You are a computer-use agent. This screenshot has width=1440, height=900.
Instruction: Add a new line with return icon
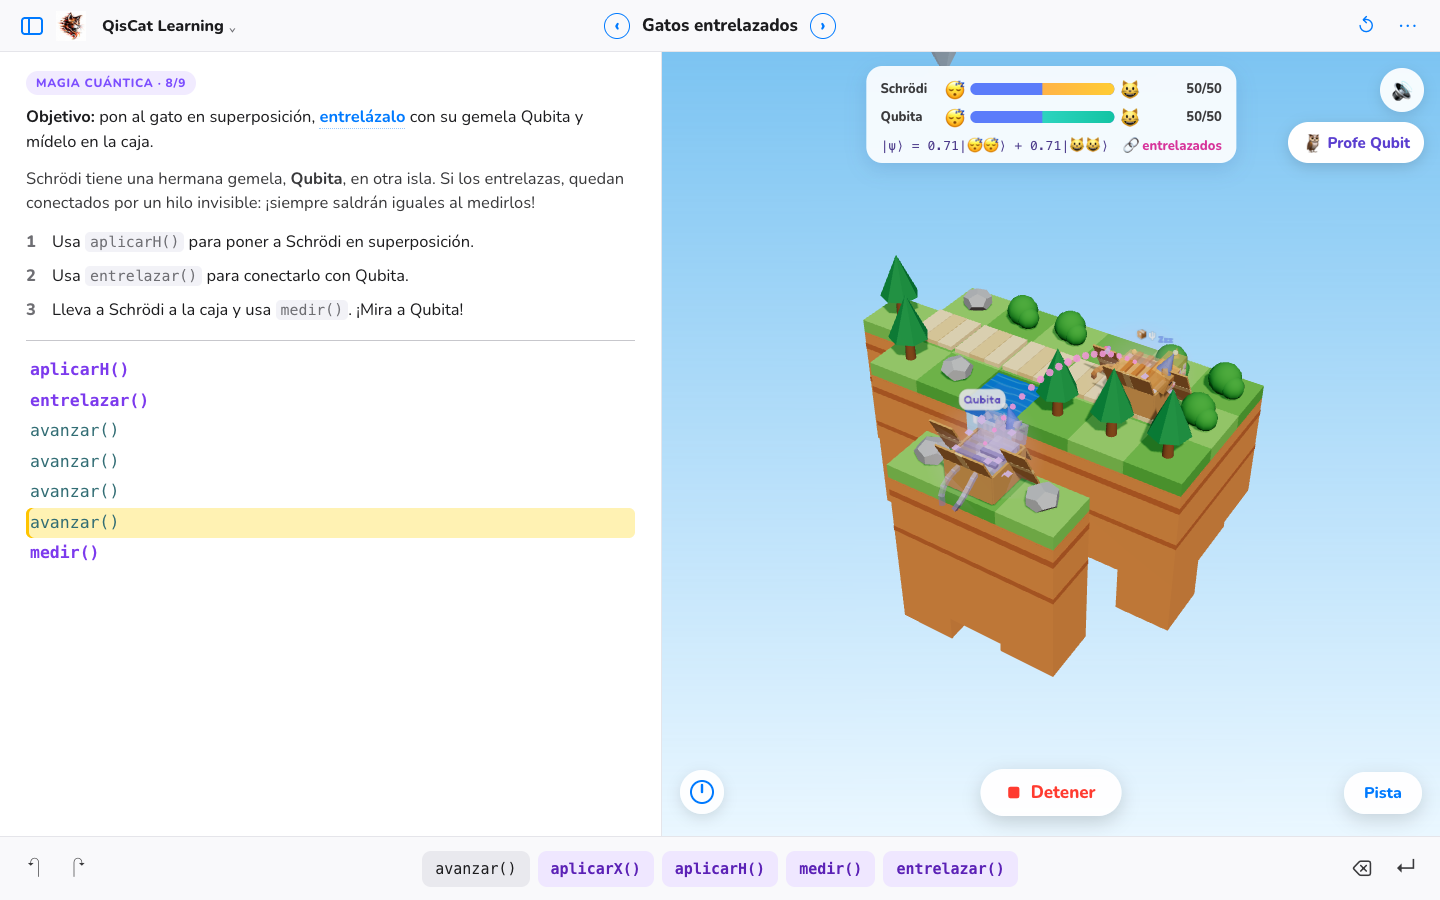[1406, 867]
